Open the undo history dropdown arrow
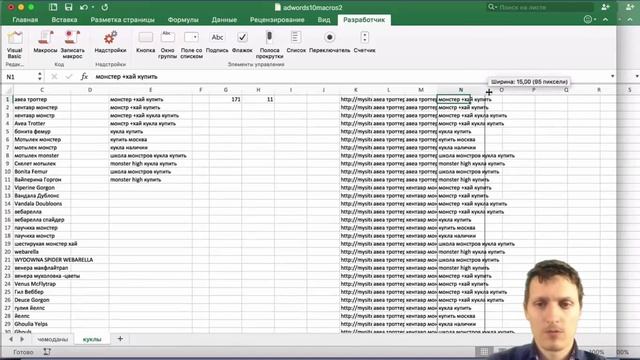Image resolution: width=640 pixels, height=360 pixels. [93, 7]
